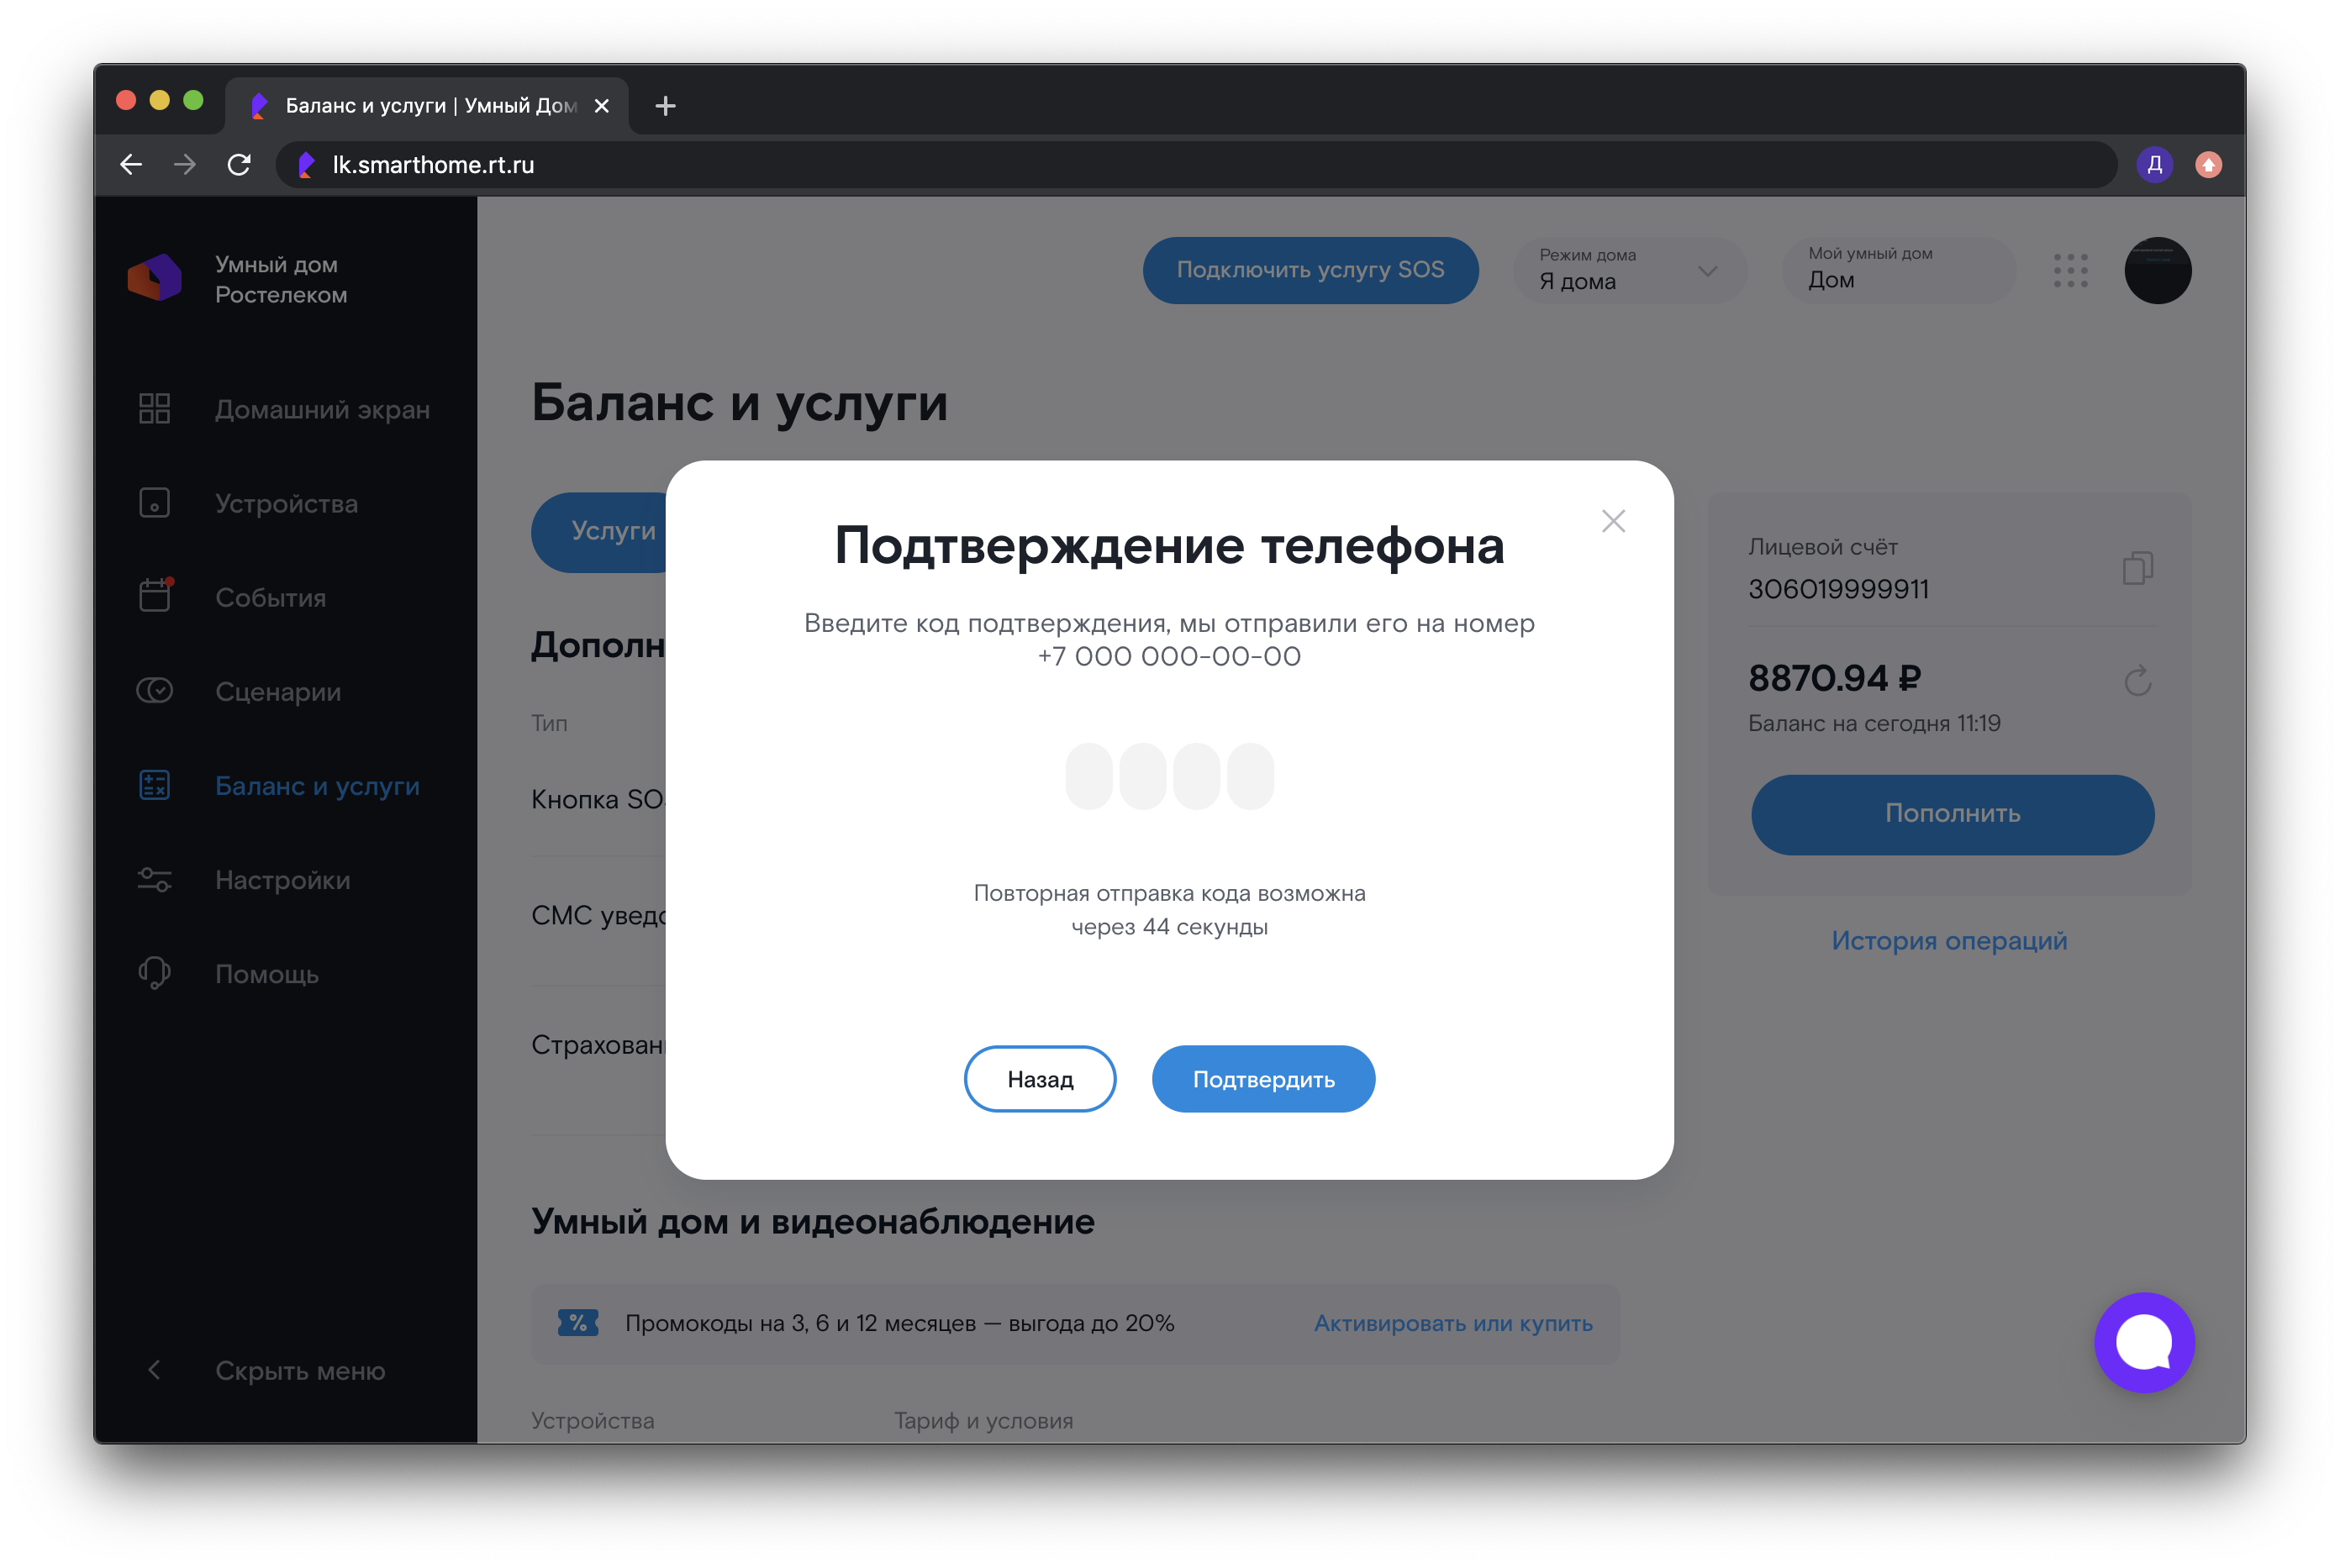Screen dimensions: 2340x1568
Task: Copy the account number icon
Action: 2137,568
